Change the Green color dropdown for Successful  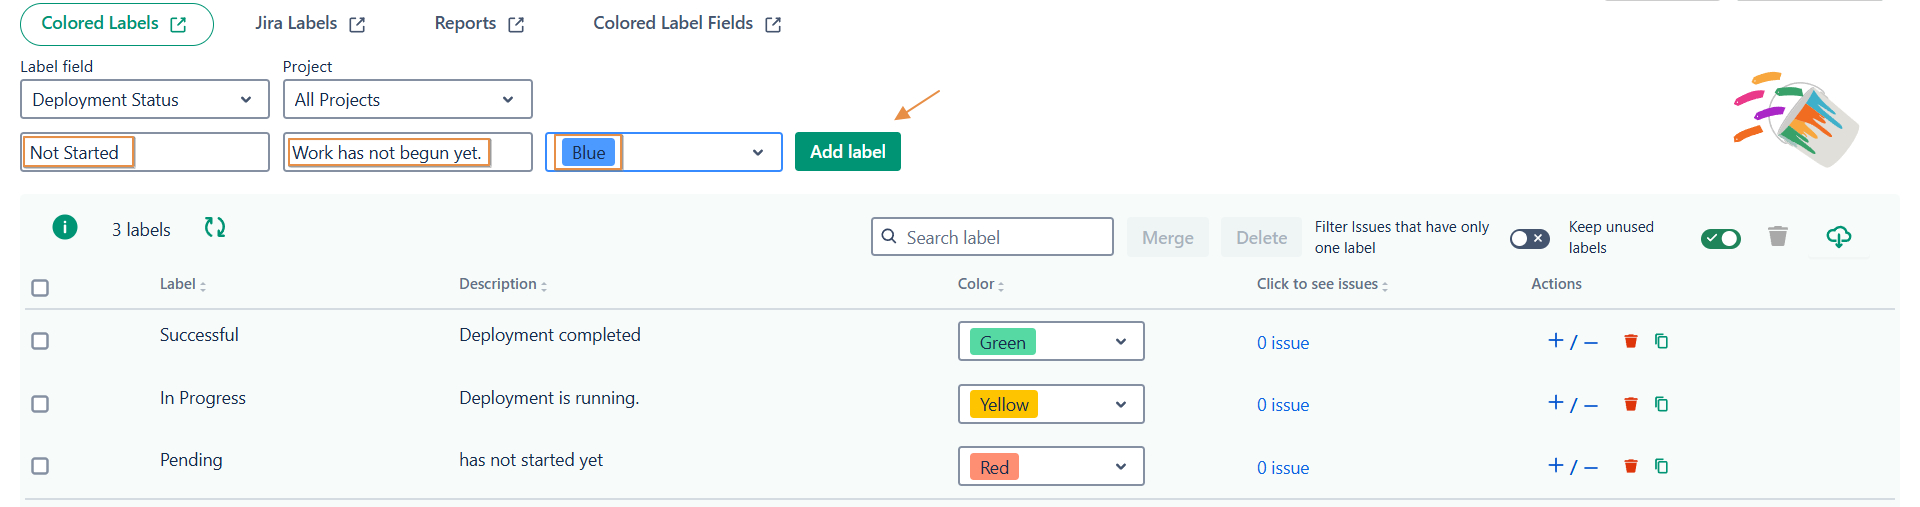click(1050, 342)
